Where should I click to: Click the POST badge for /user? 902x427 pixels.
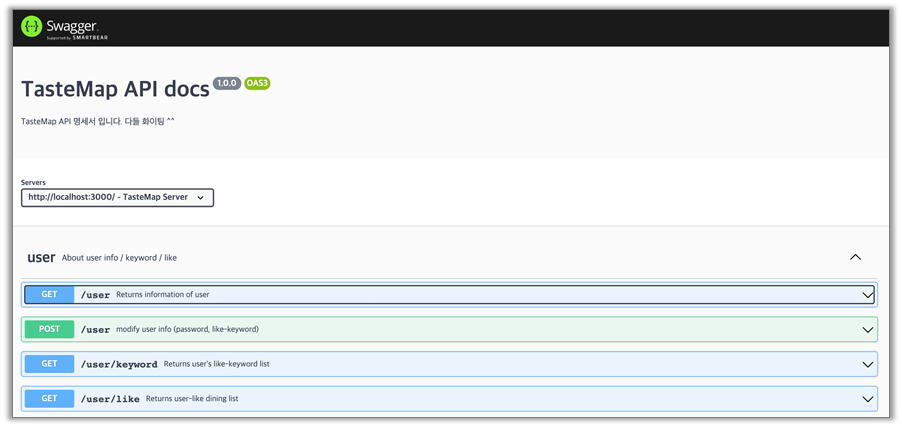pyautogui.click(x=49, y=329)
